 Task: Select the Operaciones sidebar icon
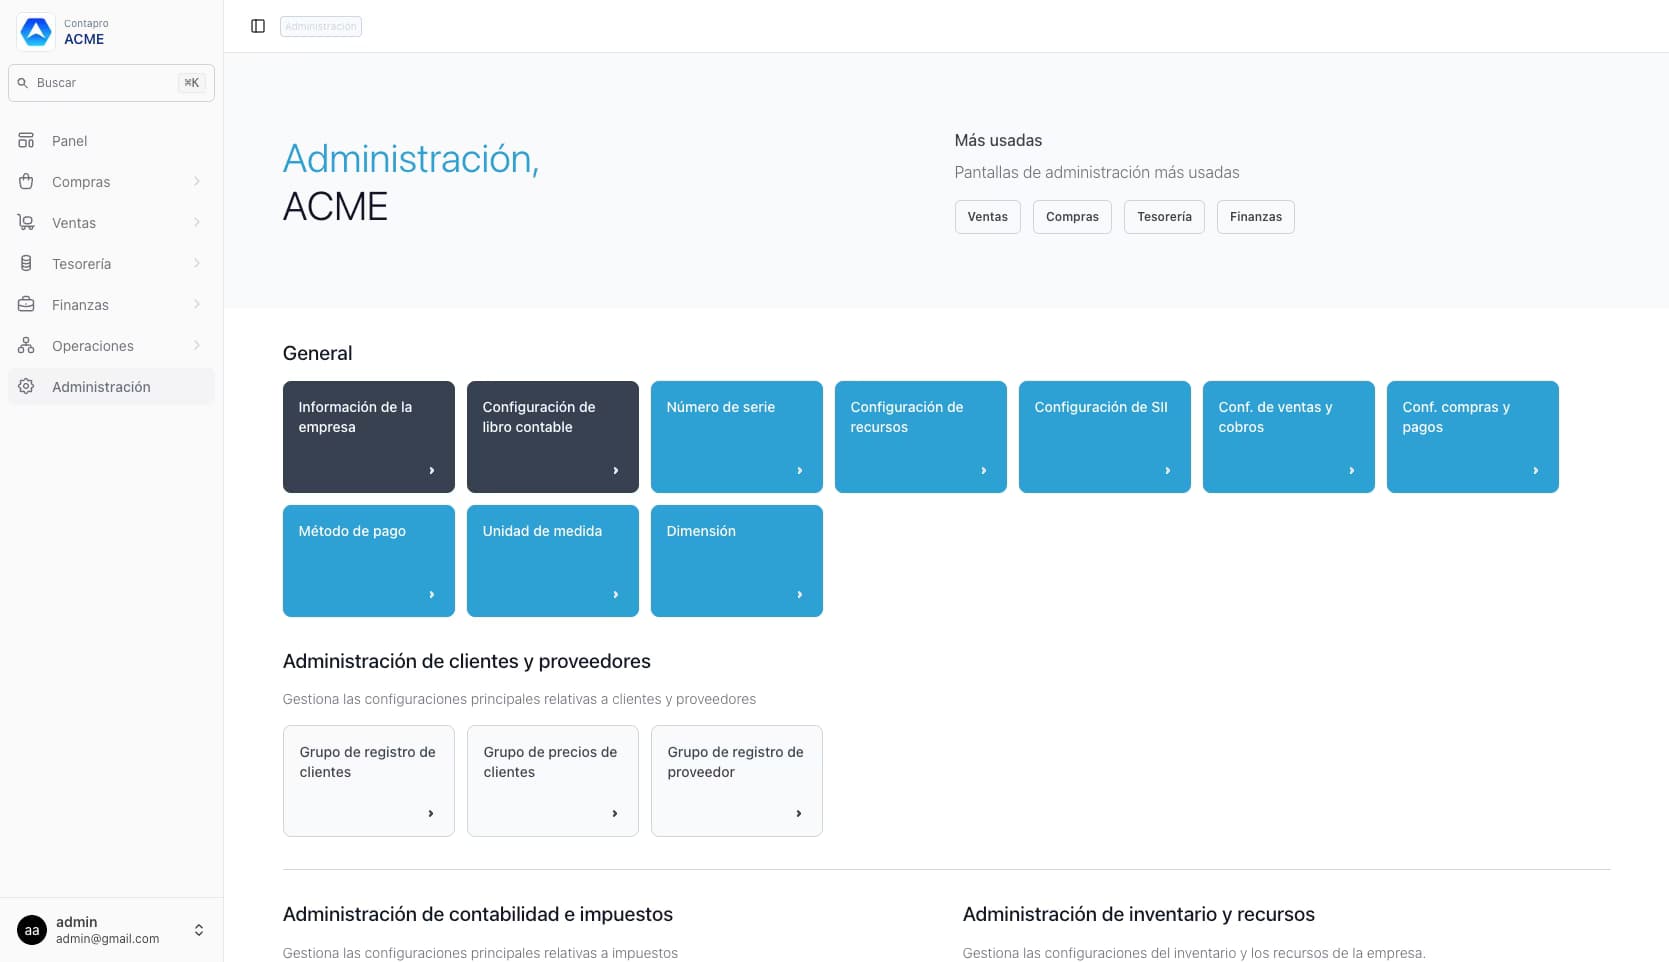(26, 345)
